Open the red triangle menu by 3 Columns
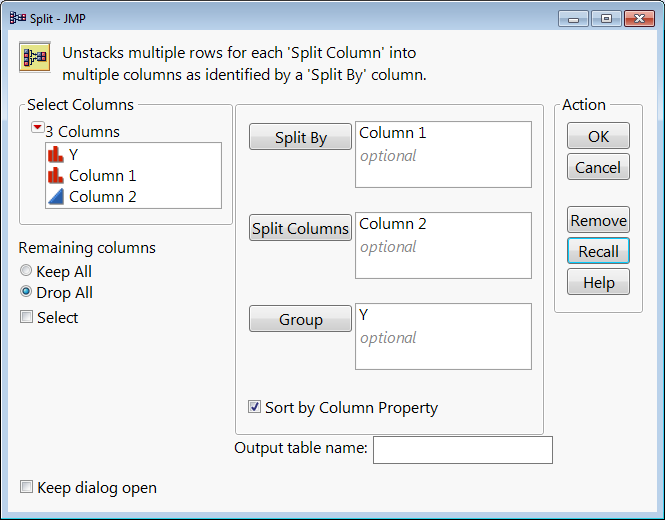Viewport: 665px width, 520px height. click(37, 129)
